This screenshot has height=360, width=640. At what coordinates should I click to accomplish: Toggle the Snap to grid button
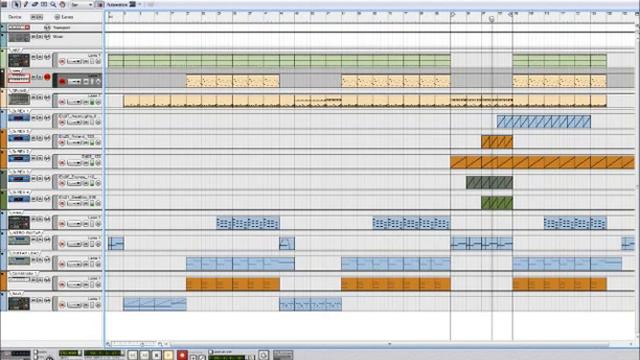tap(100, 4)
